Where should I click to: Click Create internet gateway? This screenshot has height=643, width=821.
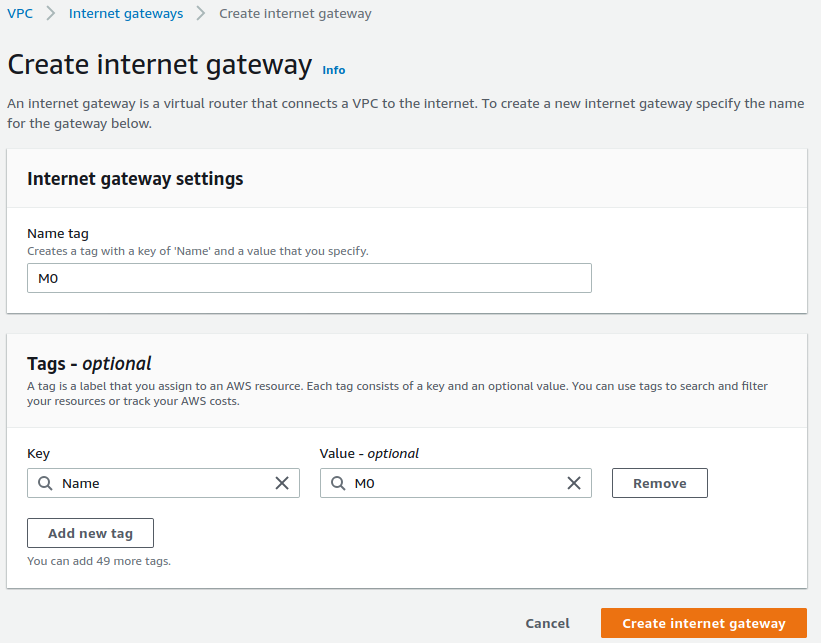pos(703,622)
